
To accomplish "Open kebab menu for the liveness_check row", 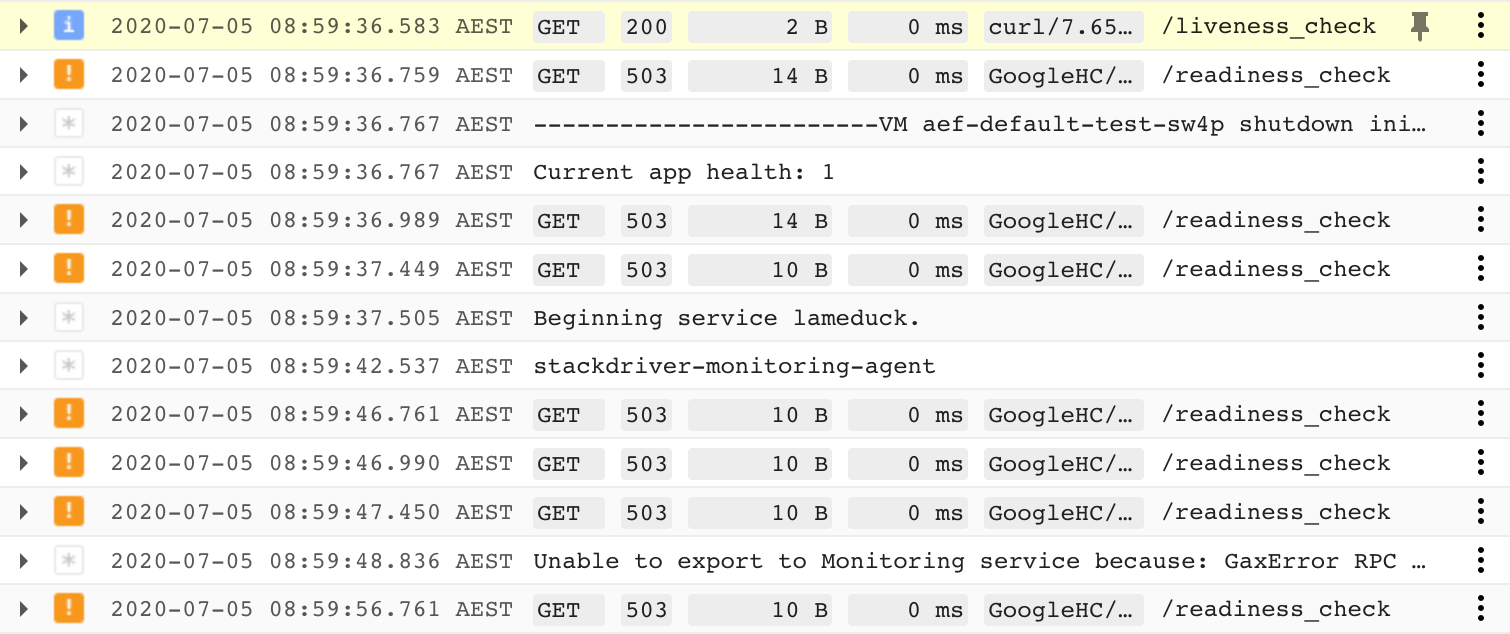I will tap(1481, 27).
